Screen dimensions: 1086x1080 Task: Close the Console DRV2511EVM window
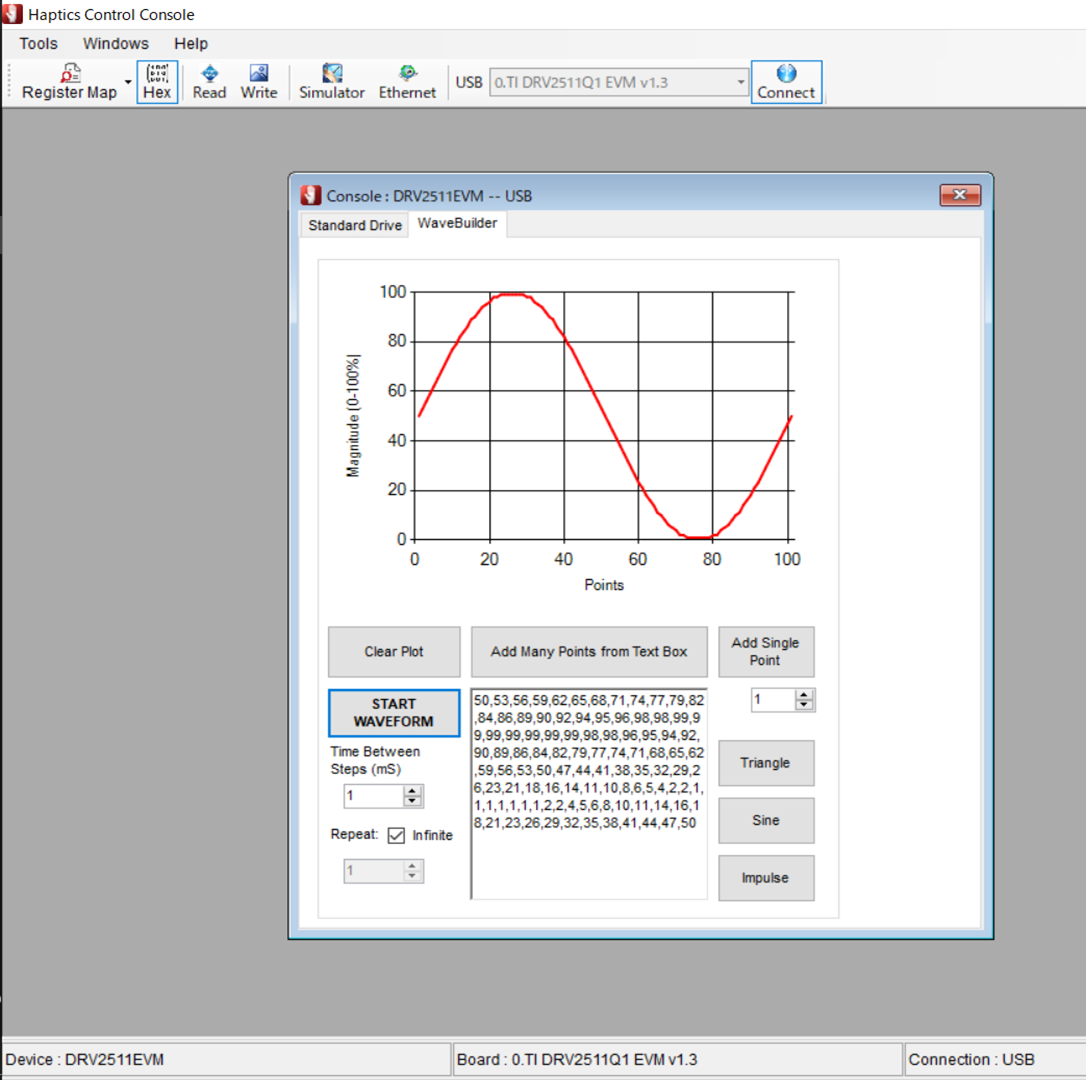pos(960,195)
